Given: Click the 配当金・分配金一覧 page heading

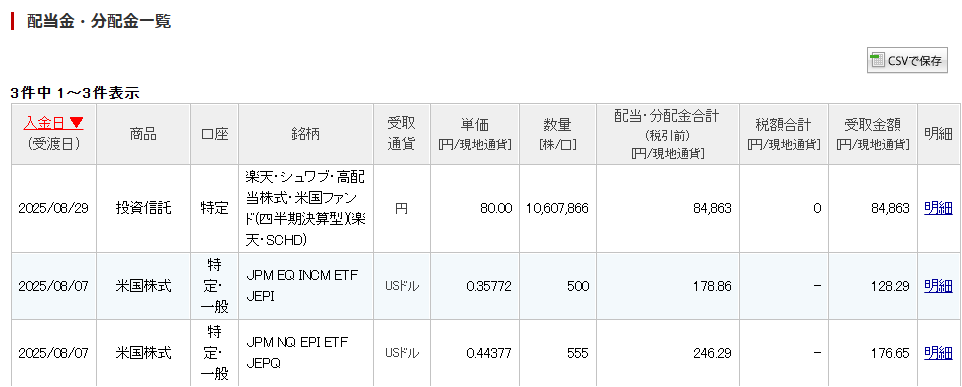Looking at the screenshot, I should coord(99,21).
